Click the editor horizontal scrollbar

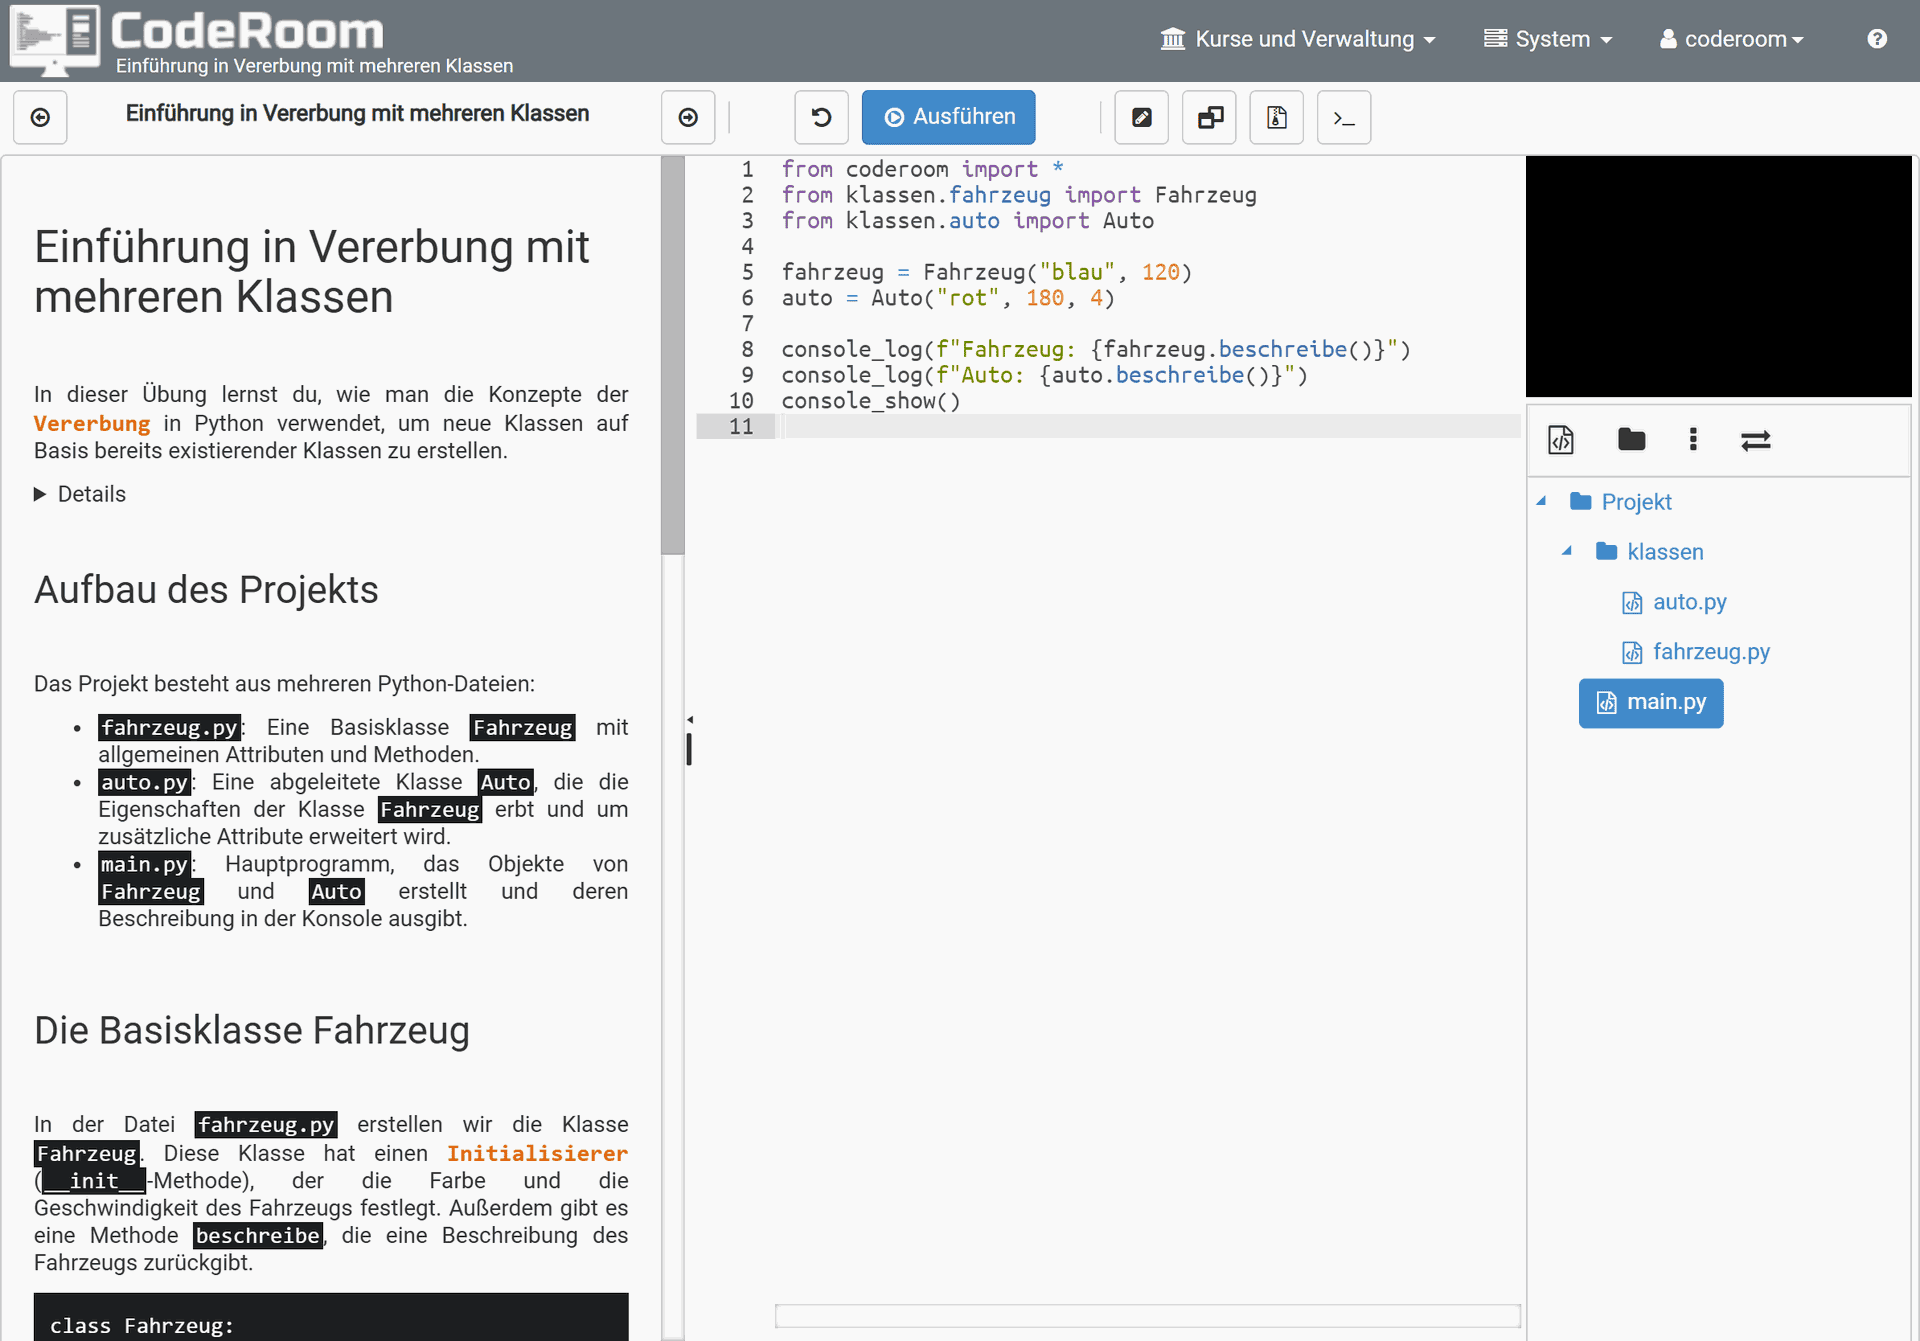[1148, 1316]
